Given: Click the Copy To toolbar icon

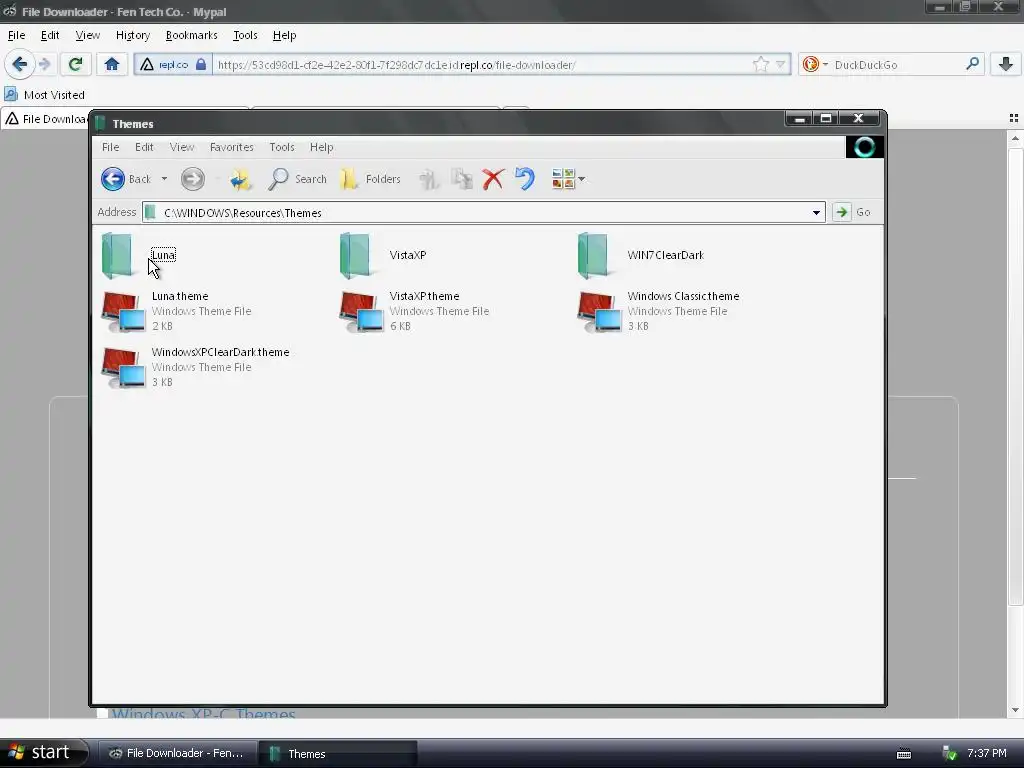Looking at the screenshot, I should [x=462, y=179].
